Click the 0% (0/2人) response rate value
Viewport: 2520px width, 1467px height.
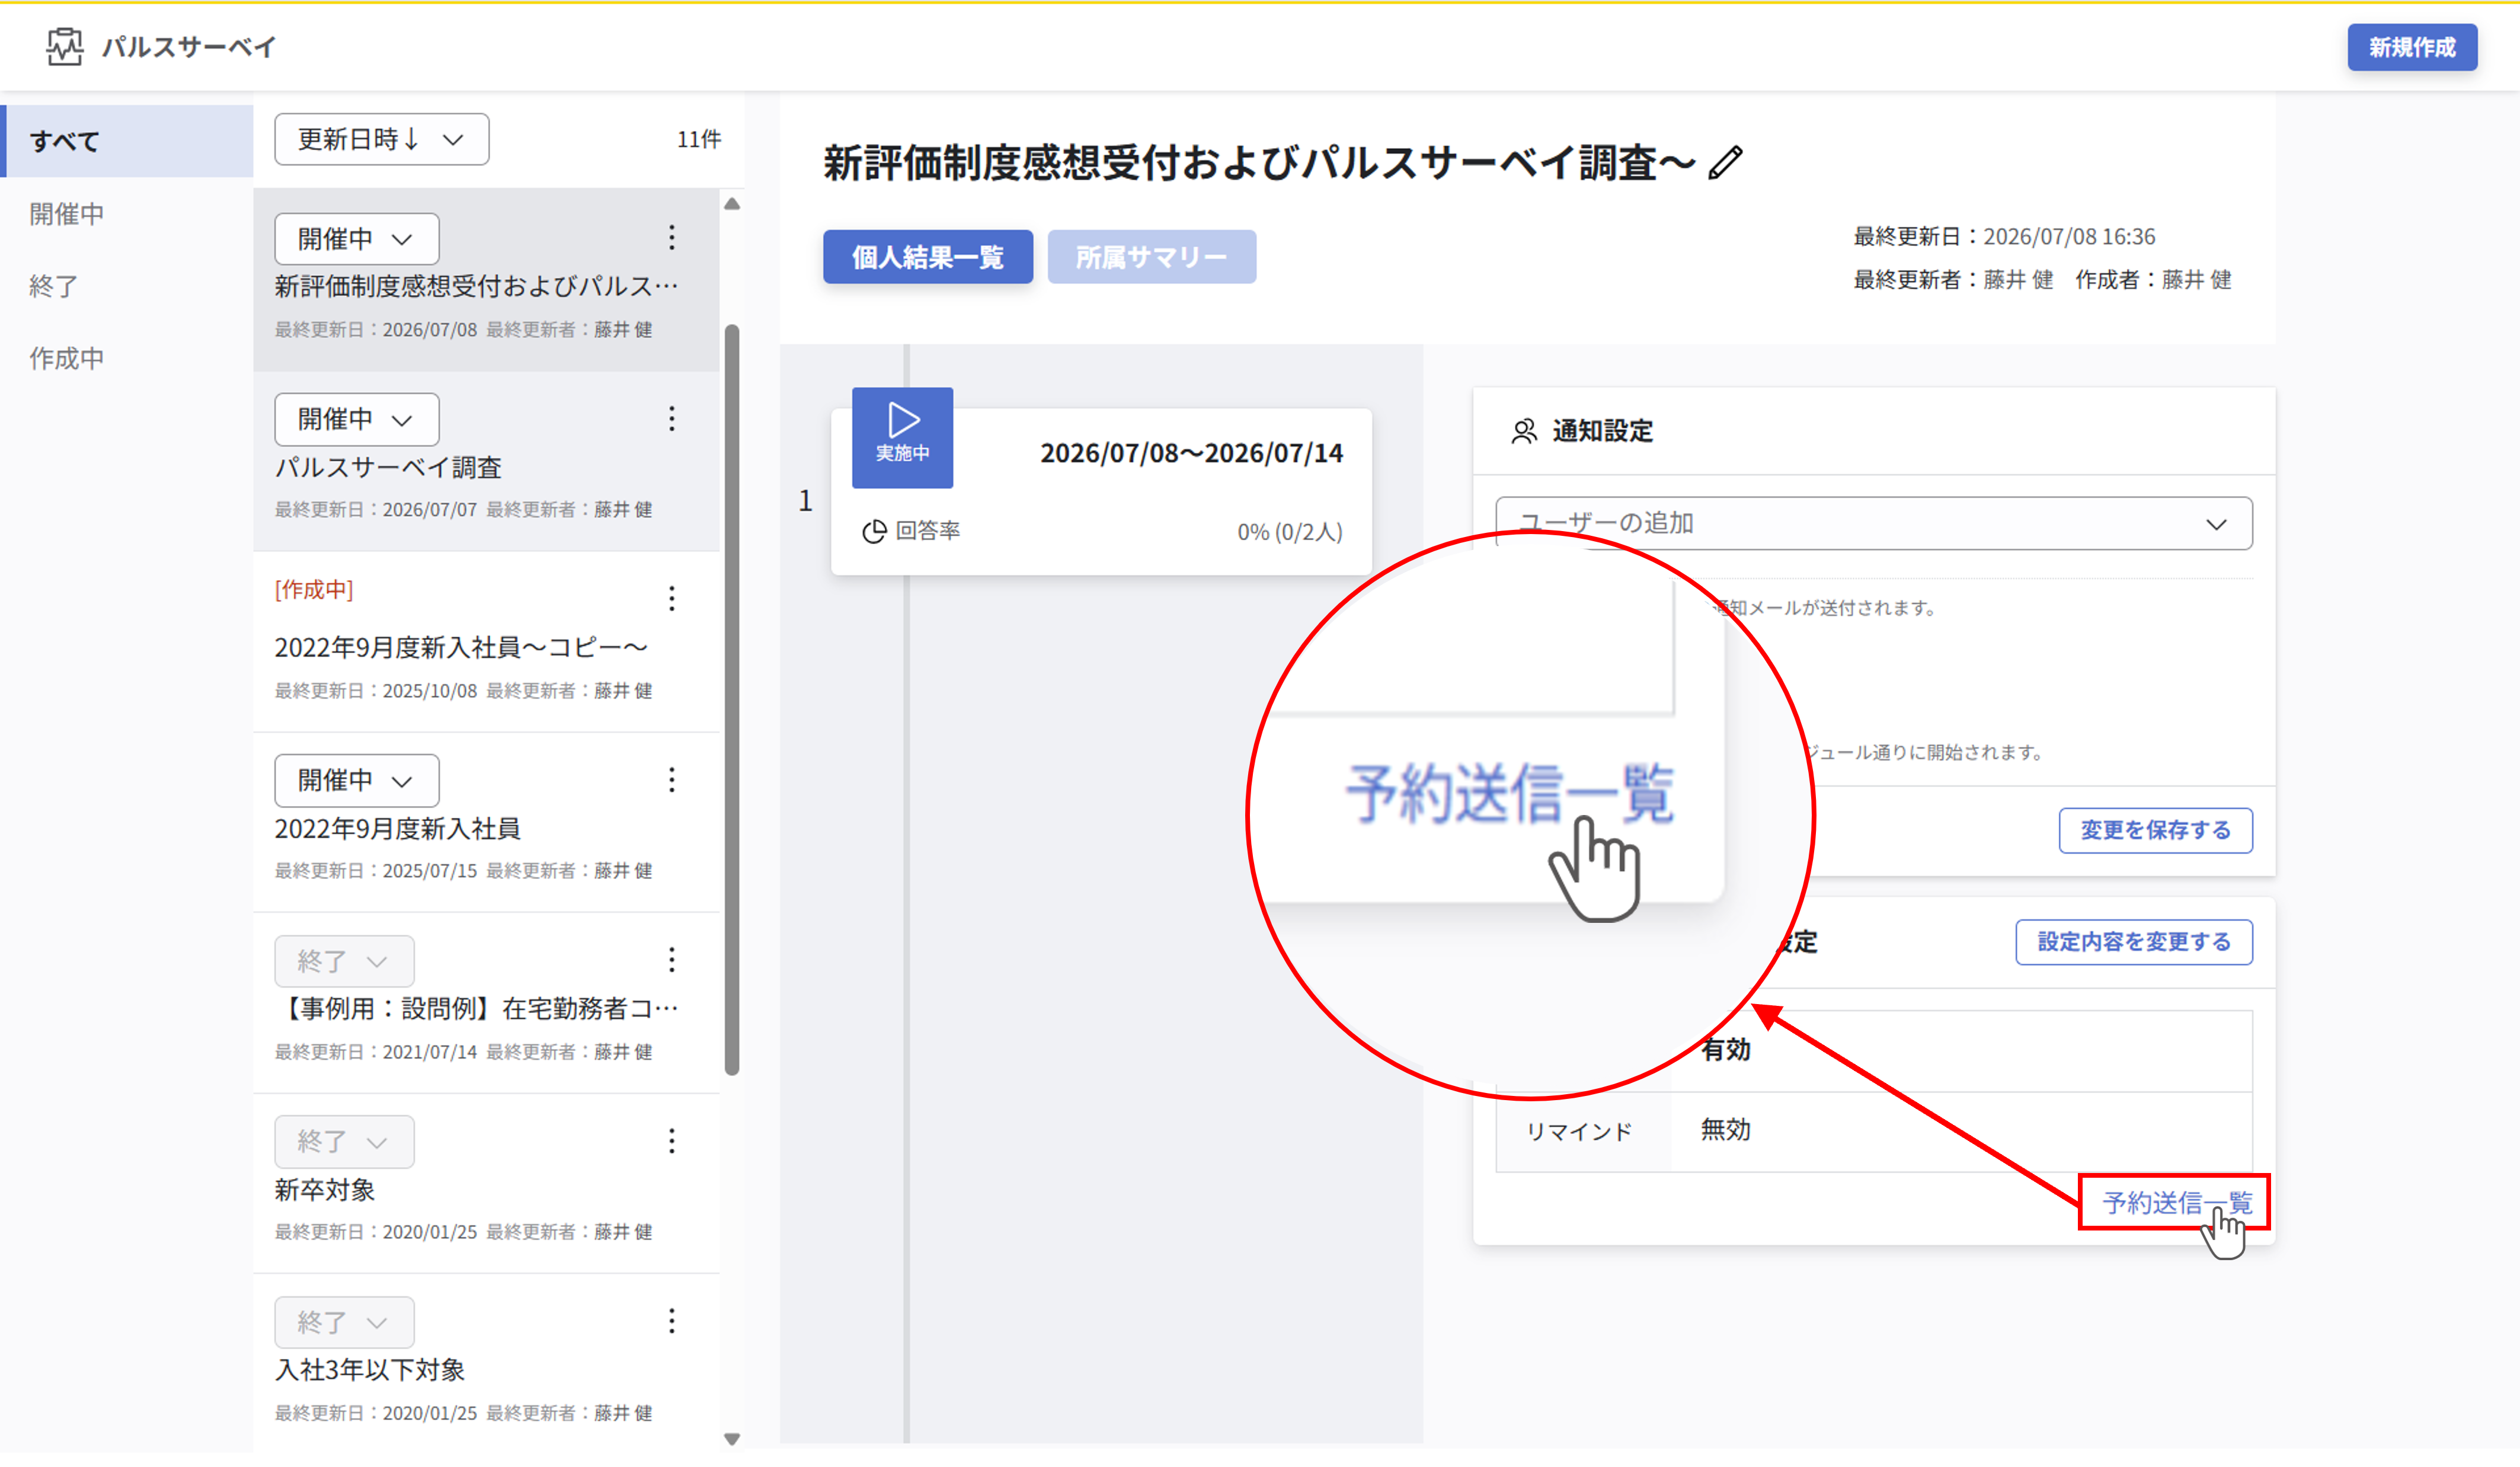tap(1290, 532)
